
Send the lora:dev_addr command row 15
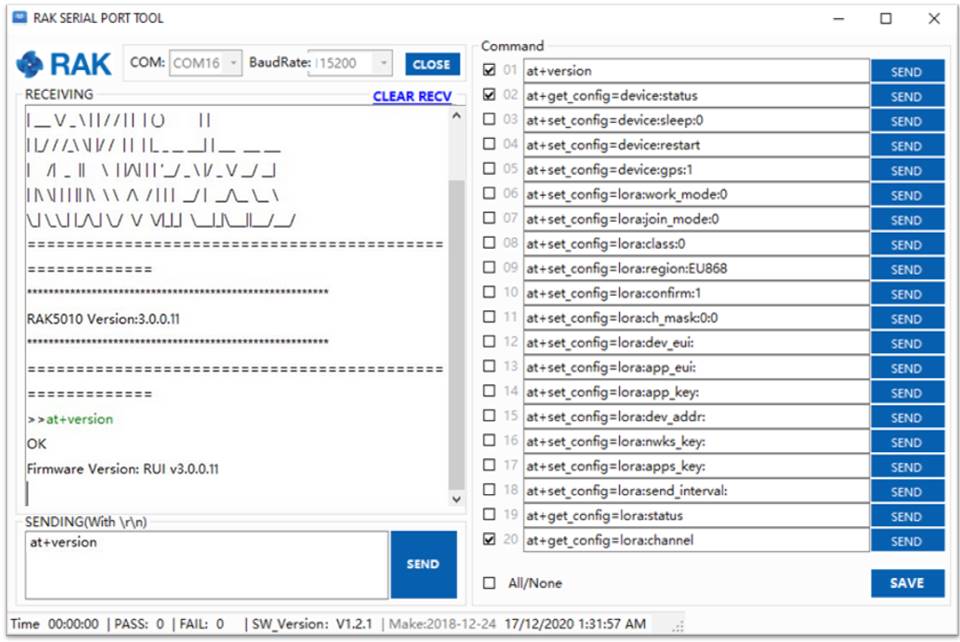tap(907, 417)
